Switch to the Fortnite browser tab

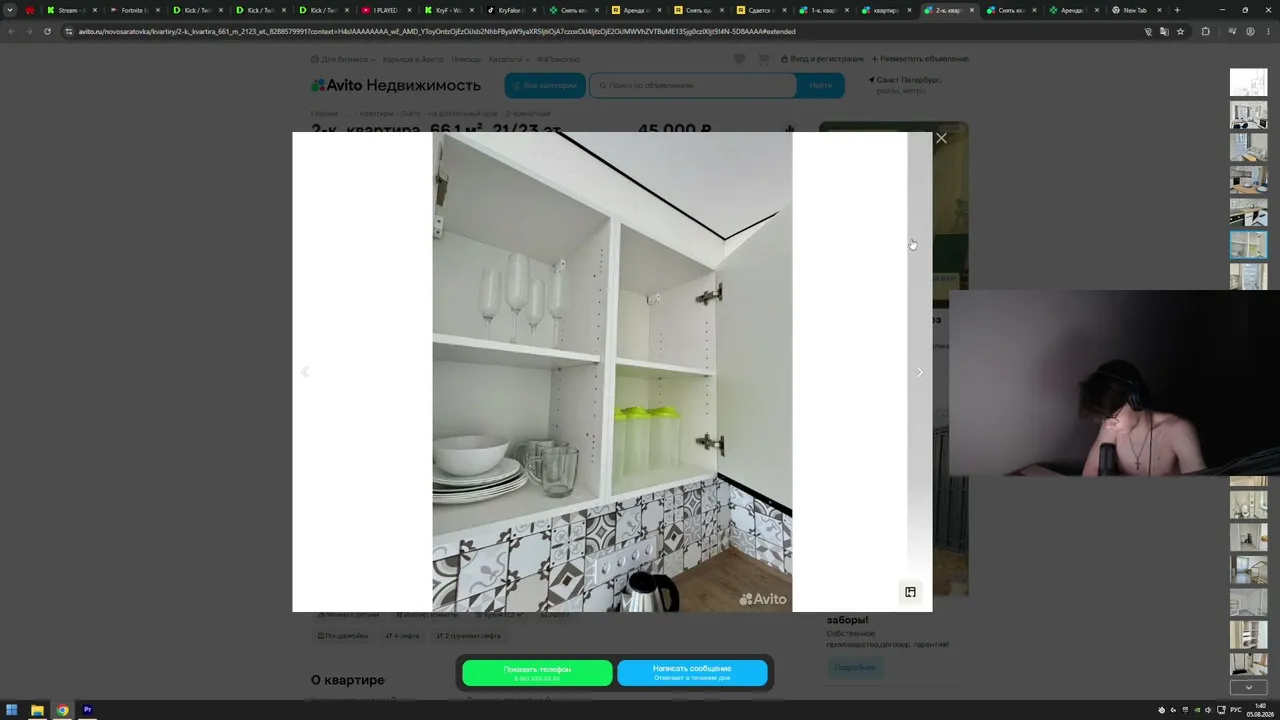133,10
